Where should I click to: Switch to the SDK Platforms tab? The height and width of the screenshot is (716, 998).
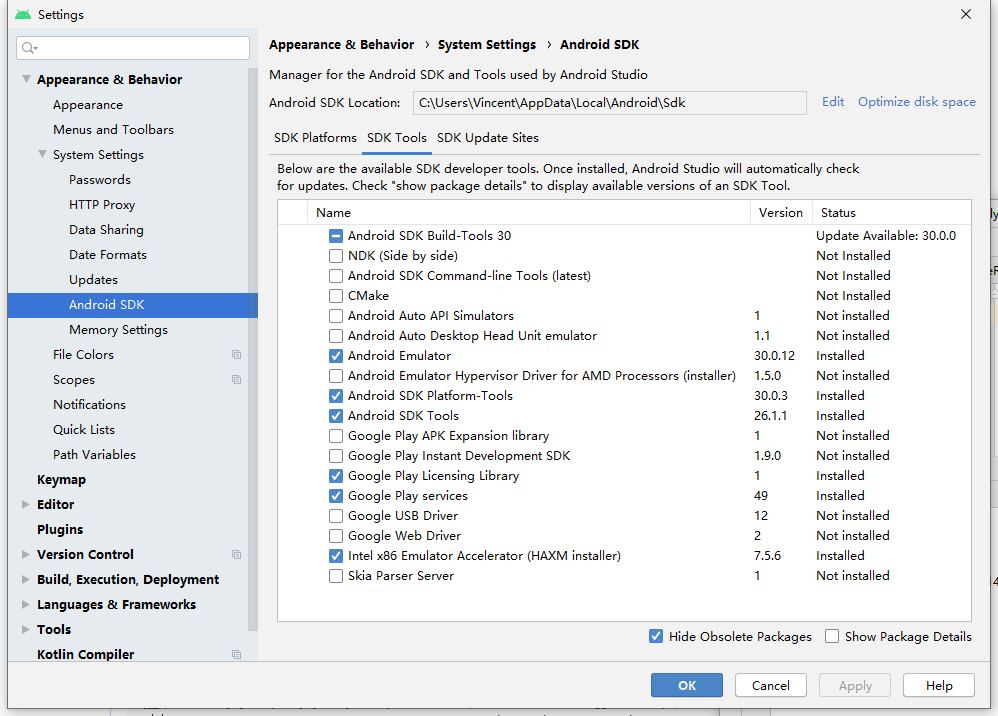click(315, 138)
